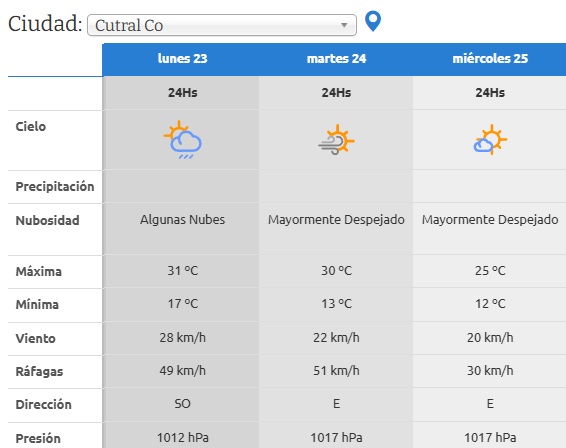Open the Ciudad dropdown showing Cutral Co

pos(222,25)
